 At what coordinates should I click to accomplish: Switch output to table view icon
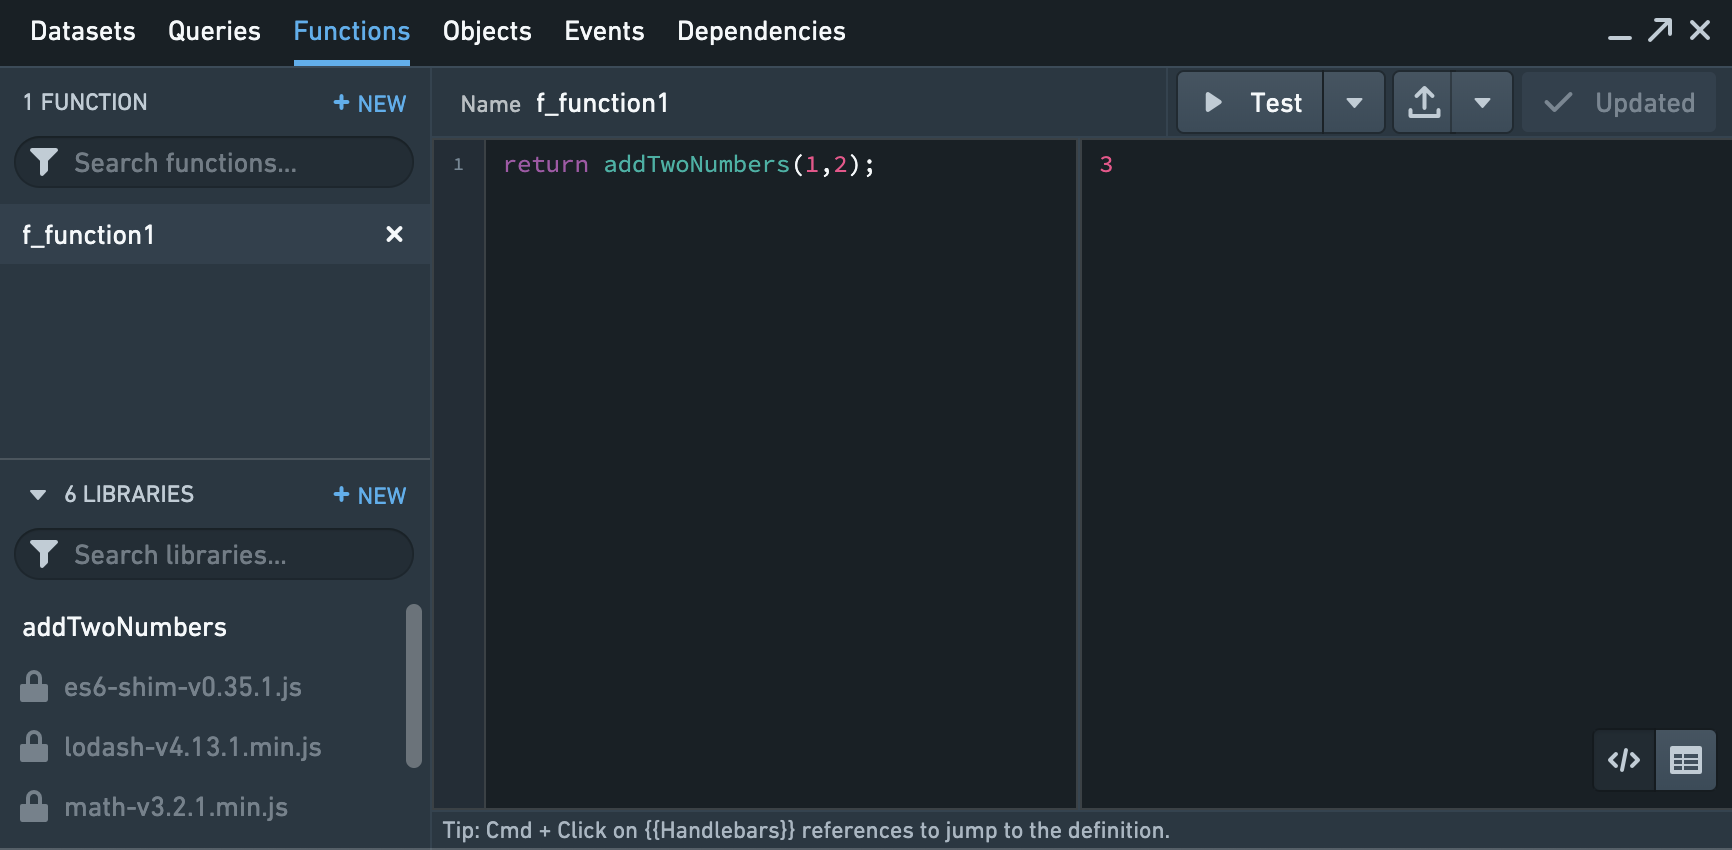tap(1686, 760)
